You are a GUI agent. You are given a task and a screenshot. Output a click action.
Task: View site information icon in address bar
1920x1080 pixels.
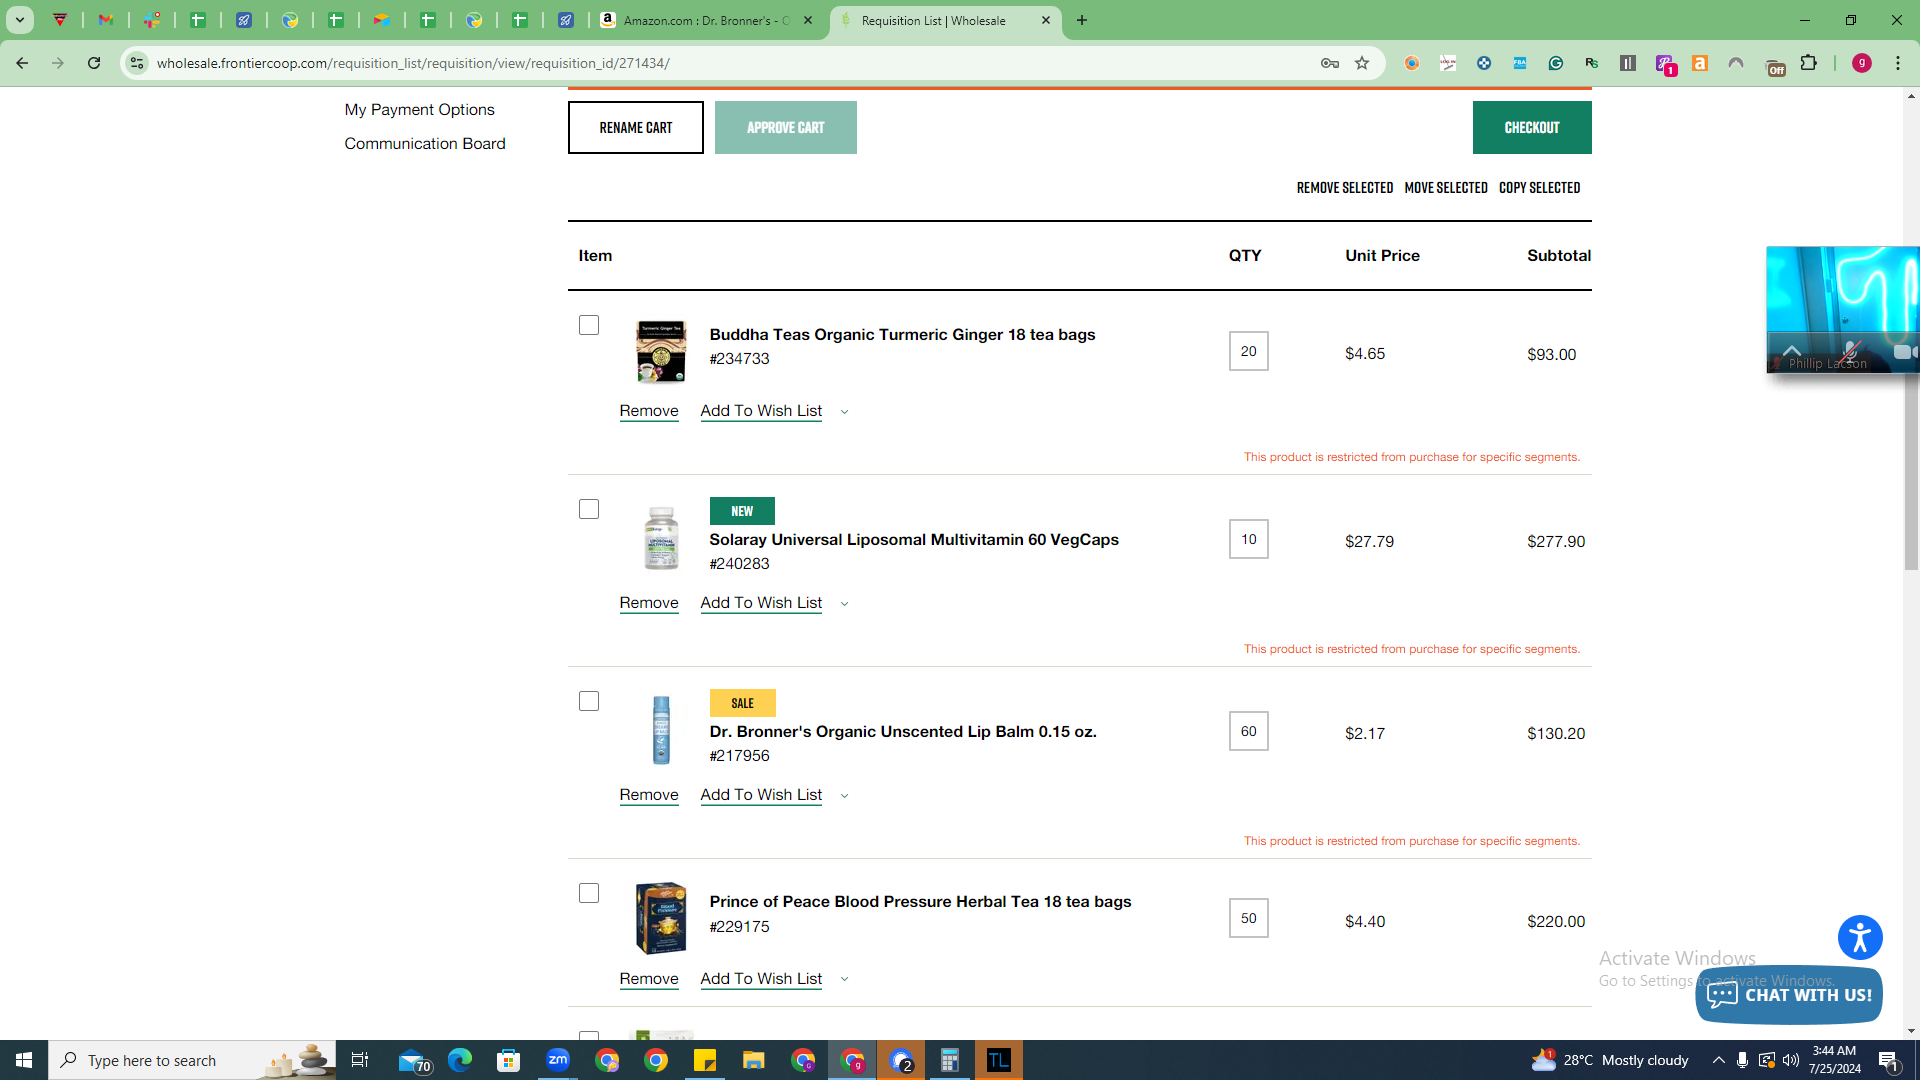click(x=137, y=63)
